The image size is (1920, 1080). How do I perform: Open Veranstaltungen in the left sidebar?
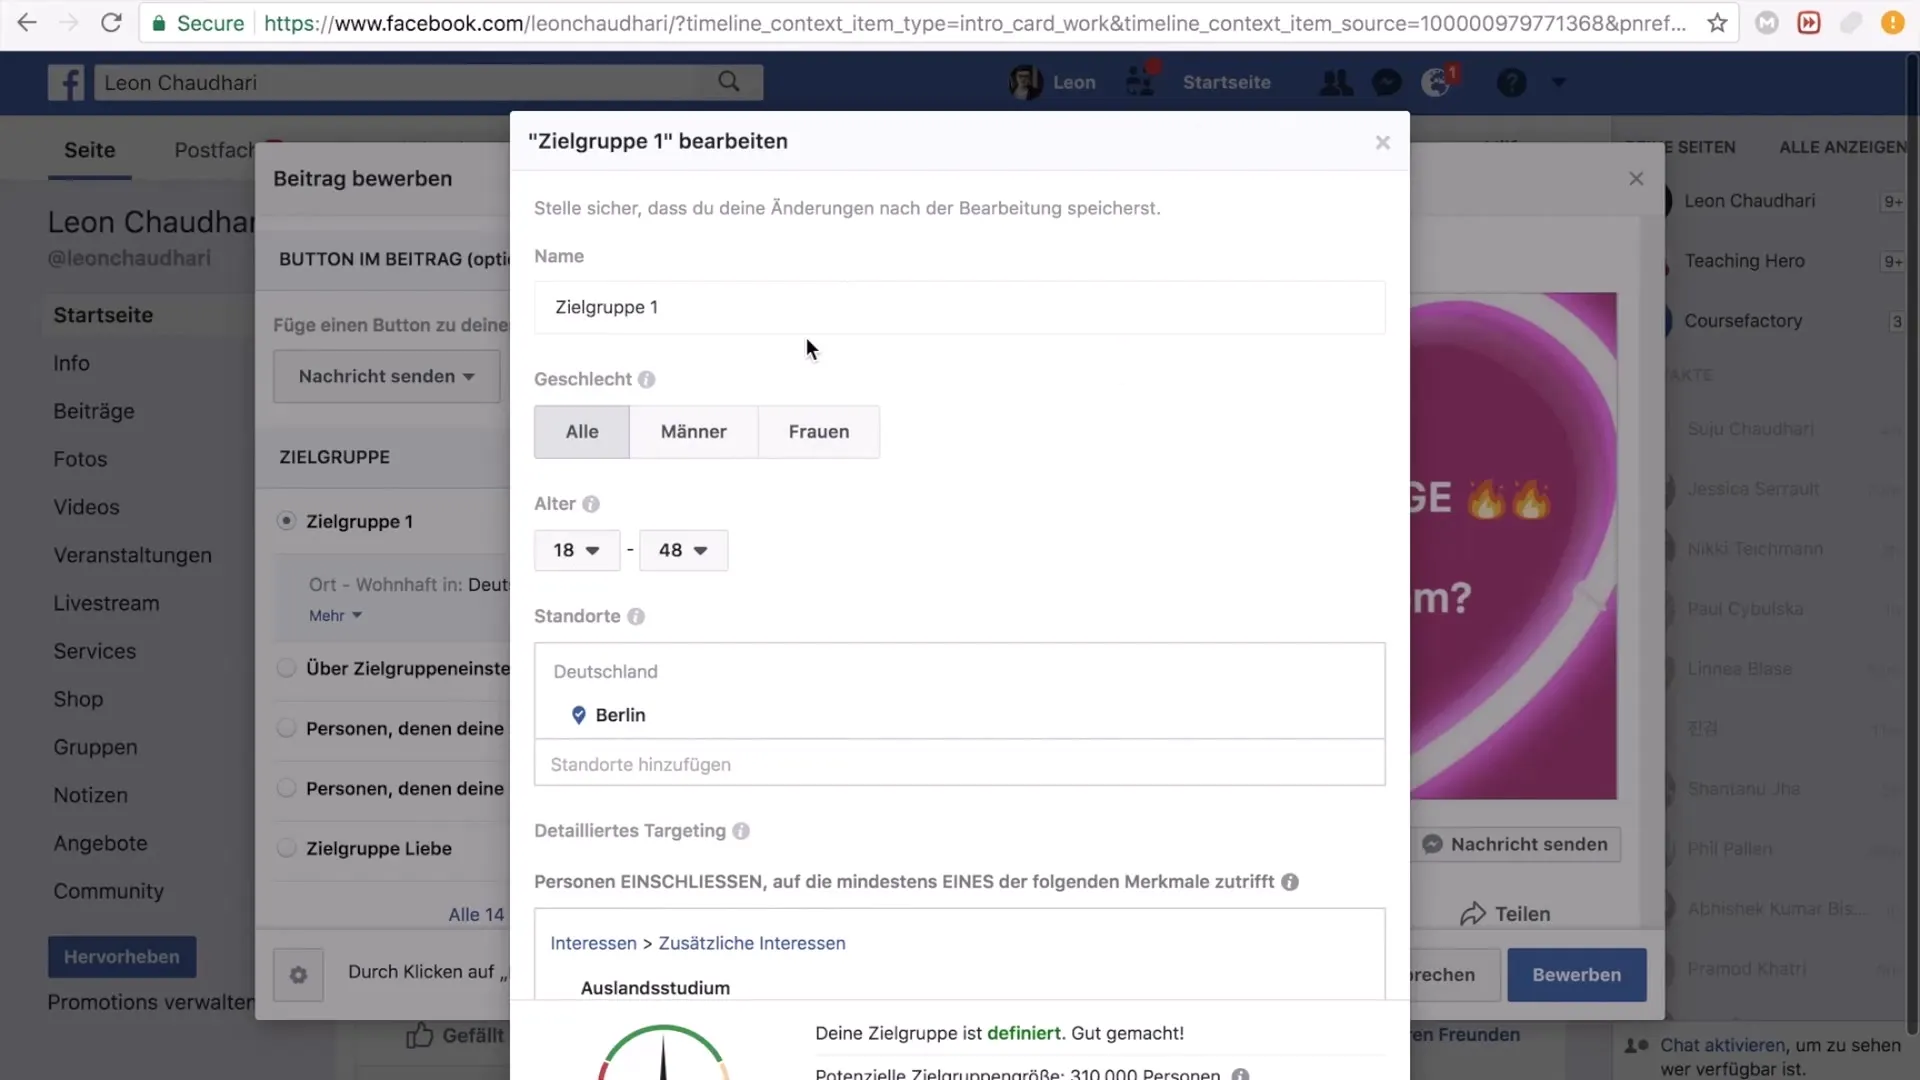(132, 556)
